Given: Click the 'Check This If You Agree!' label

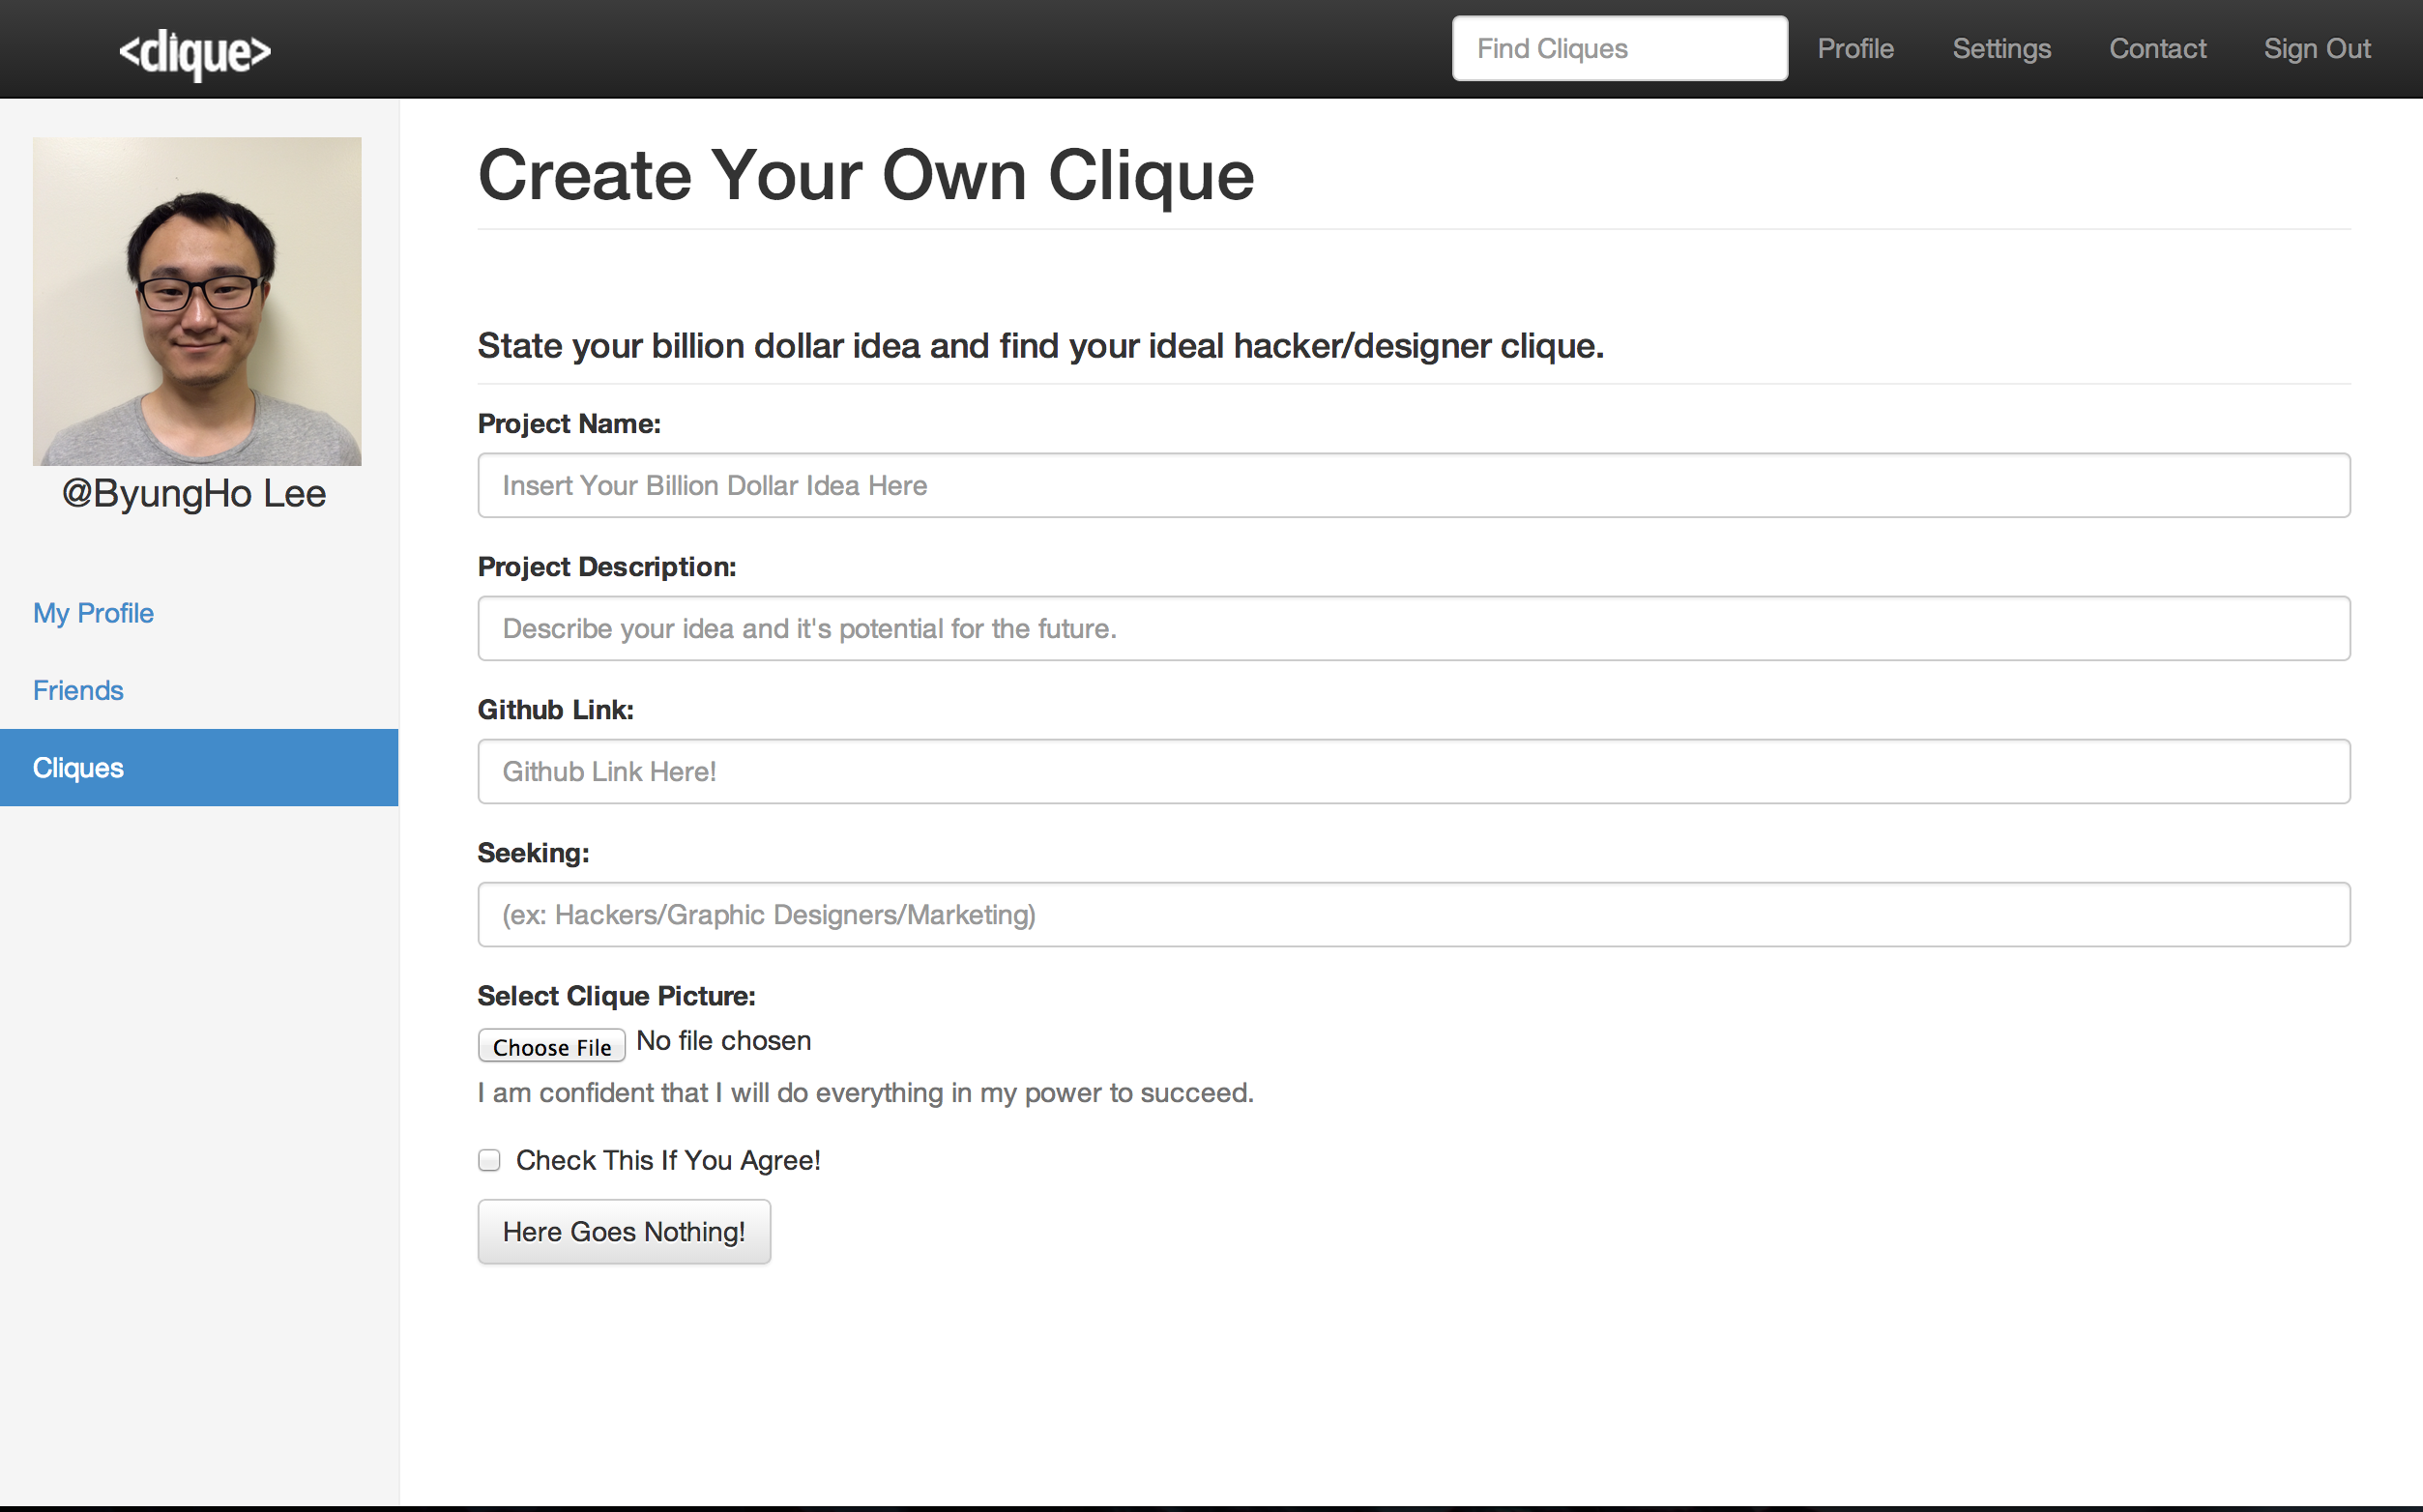Looking at the screenshot, I should coord(668,1160).
